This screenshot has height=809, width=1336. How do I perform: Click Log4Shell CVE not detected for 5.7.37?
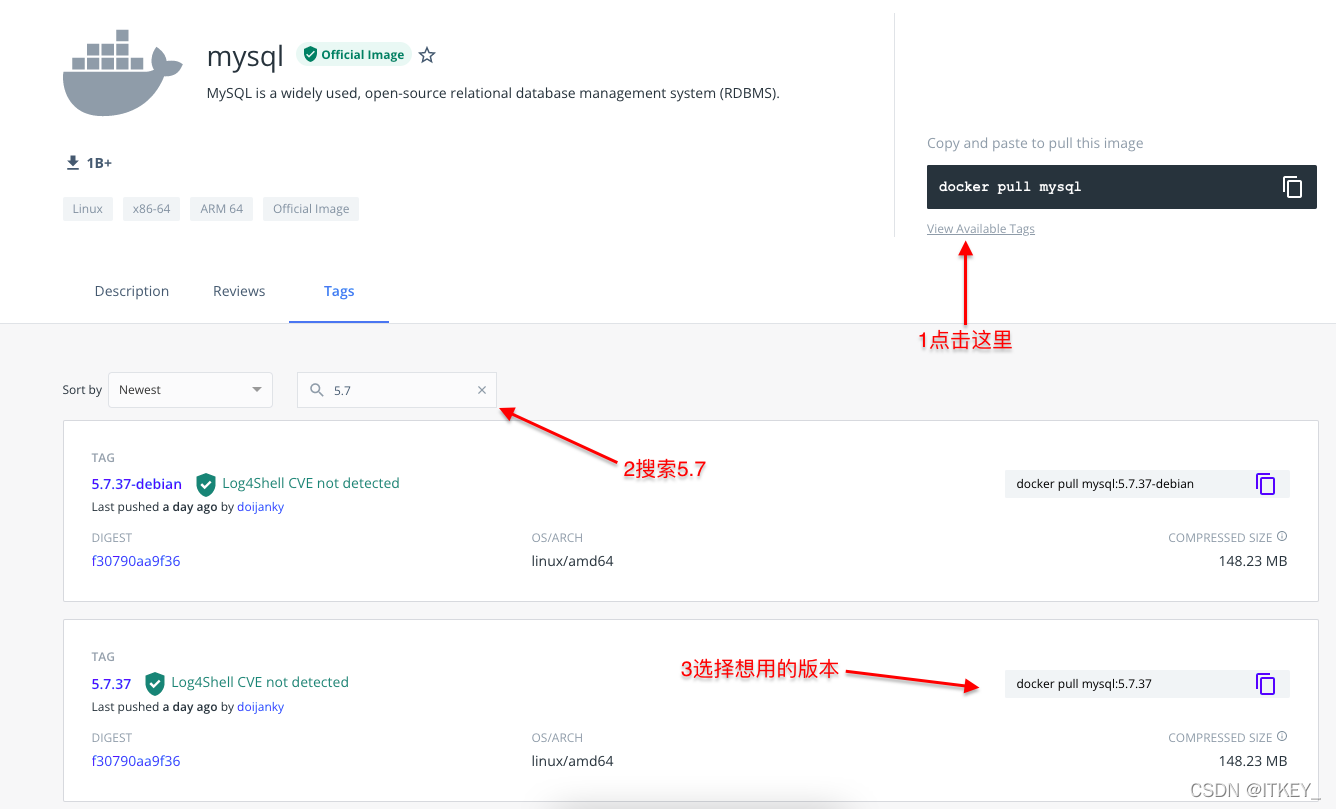click(x=260, y=682)
